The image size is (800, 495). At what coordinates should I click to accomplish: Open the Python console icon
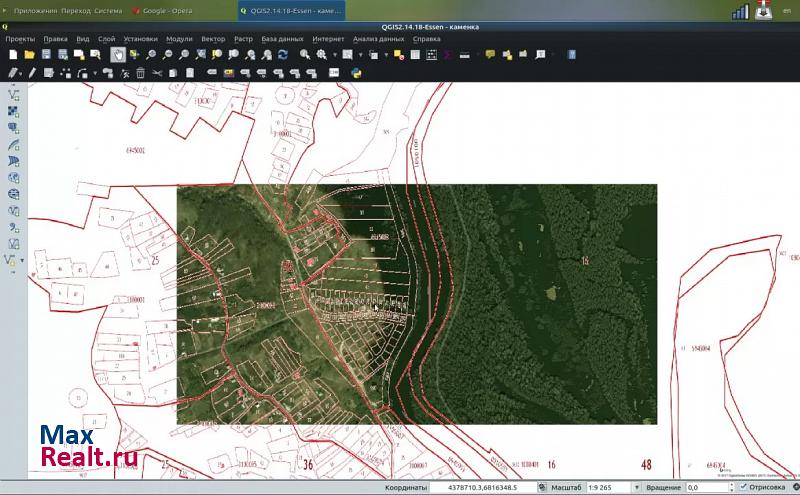pos(356,73)
